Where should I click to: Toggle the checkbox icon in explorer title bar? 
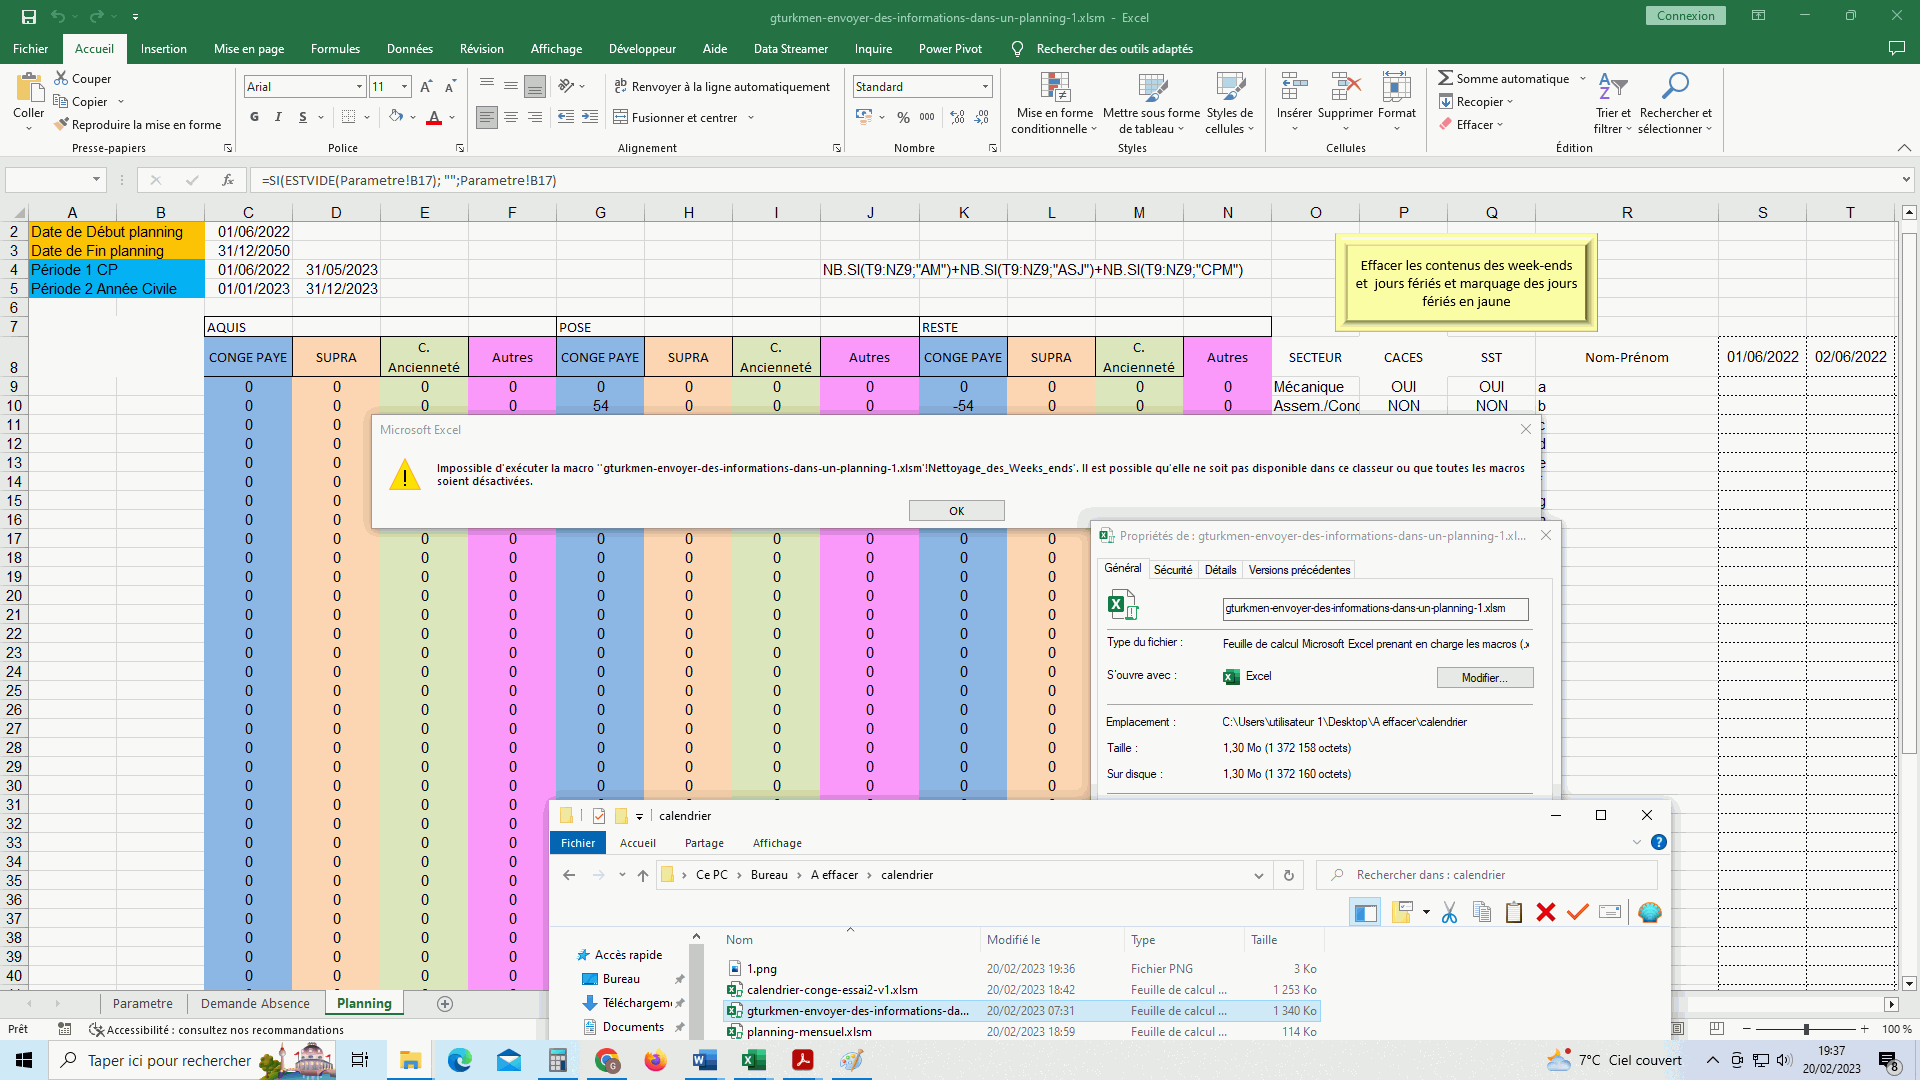tap(599, 816)
